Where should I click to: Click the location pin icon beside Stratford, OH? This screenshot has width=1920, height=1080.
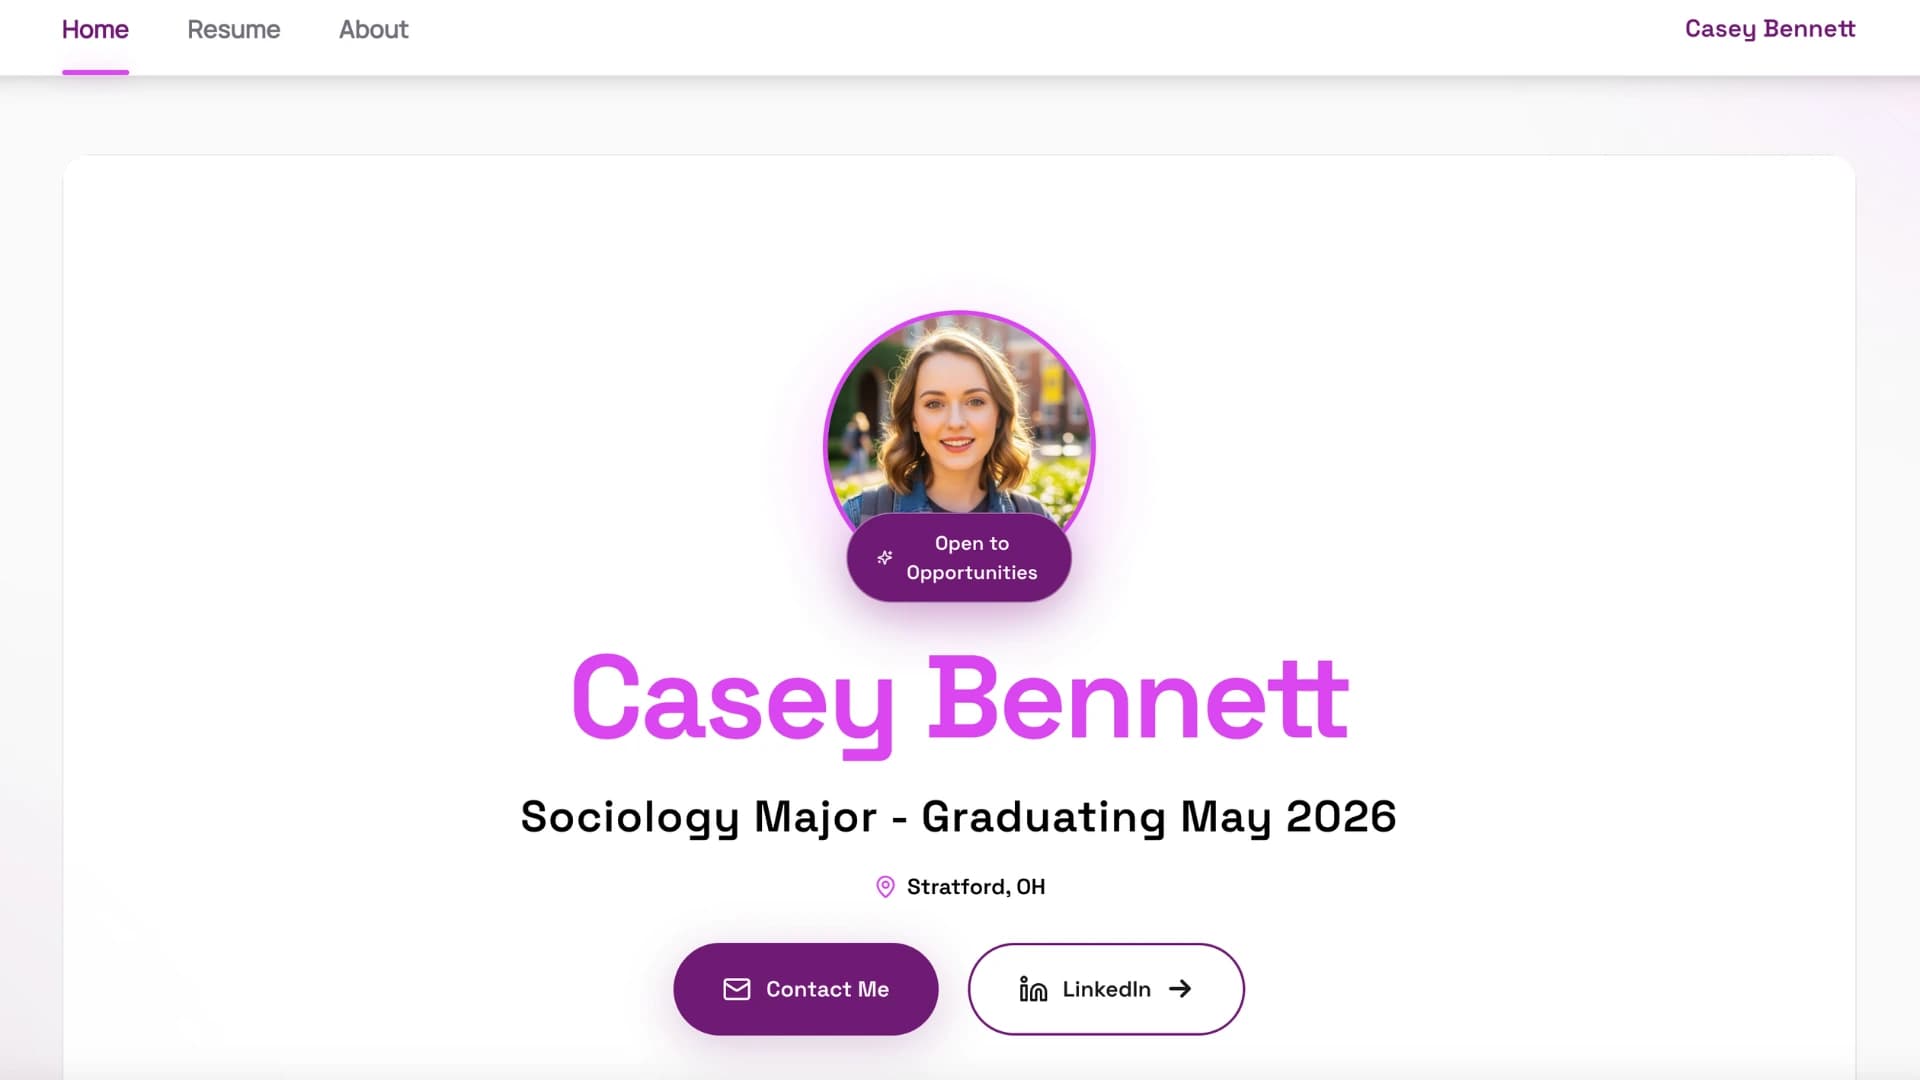(x=884, y=887)
